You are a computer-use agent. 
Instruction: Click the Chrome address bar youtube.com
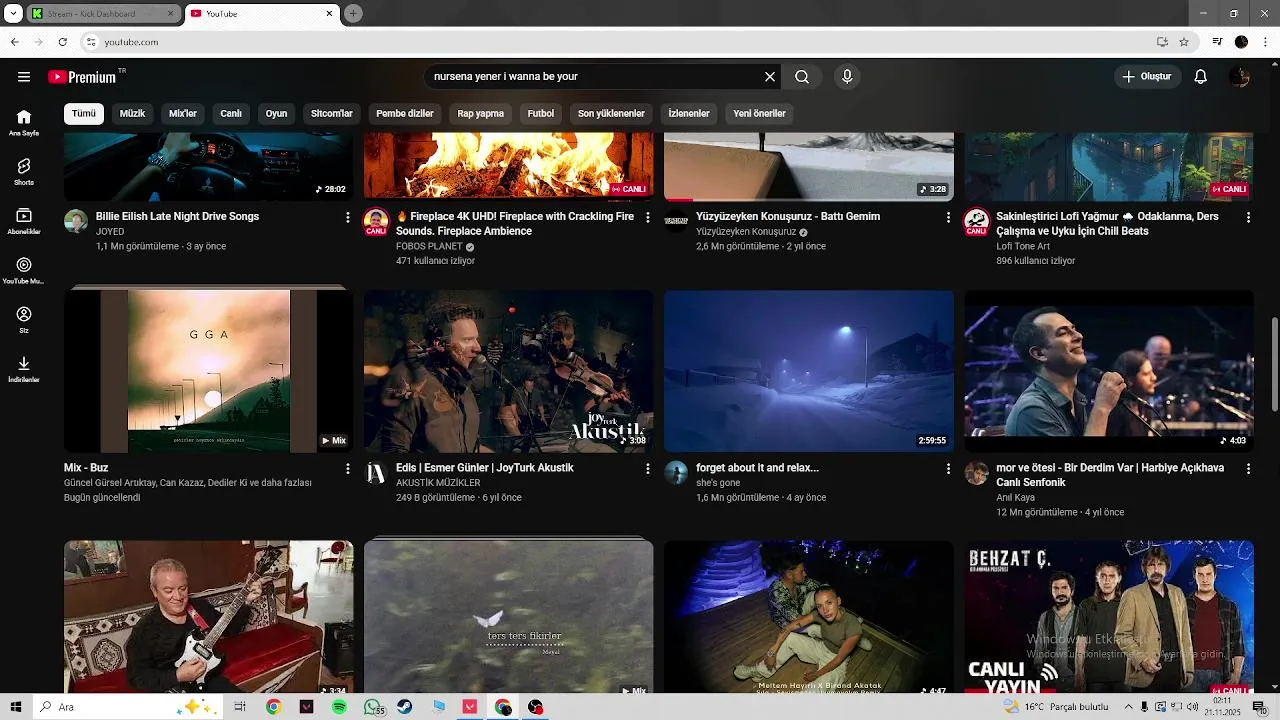click(x=131, y=42)
